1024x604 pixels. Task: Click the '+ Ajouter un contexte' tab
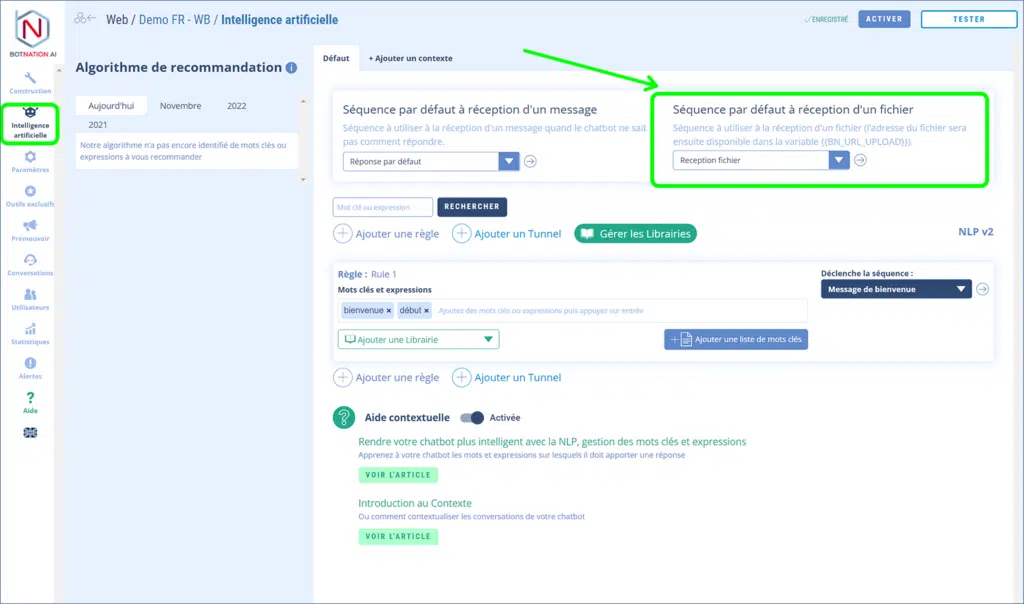(x=410, y=58)
